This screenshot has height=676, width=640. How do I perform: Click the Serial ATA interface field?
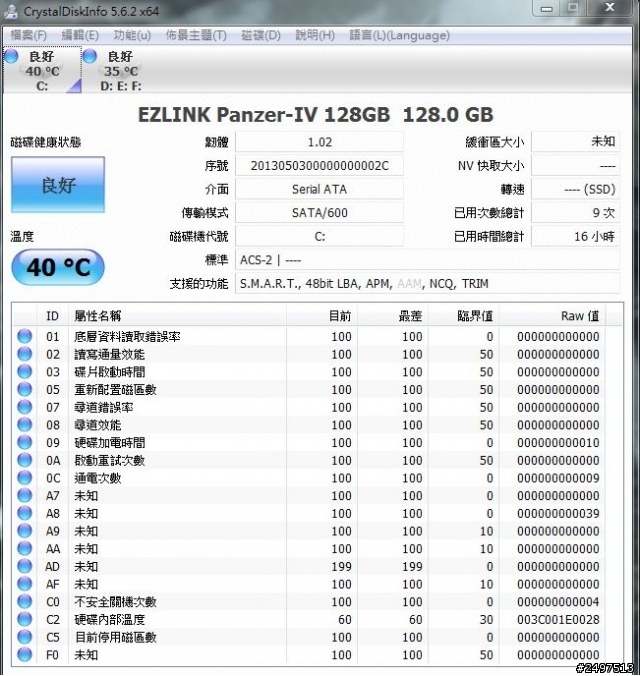coord(320,189)
